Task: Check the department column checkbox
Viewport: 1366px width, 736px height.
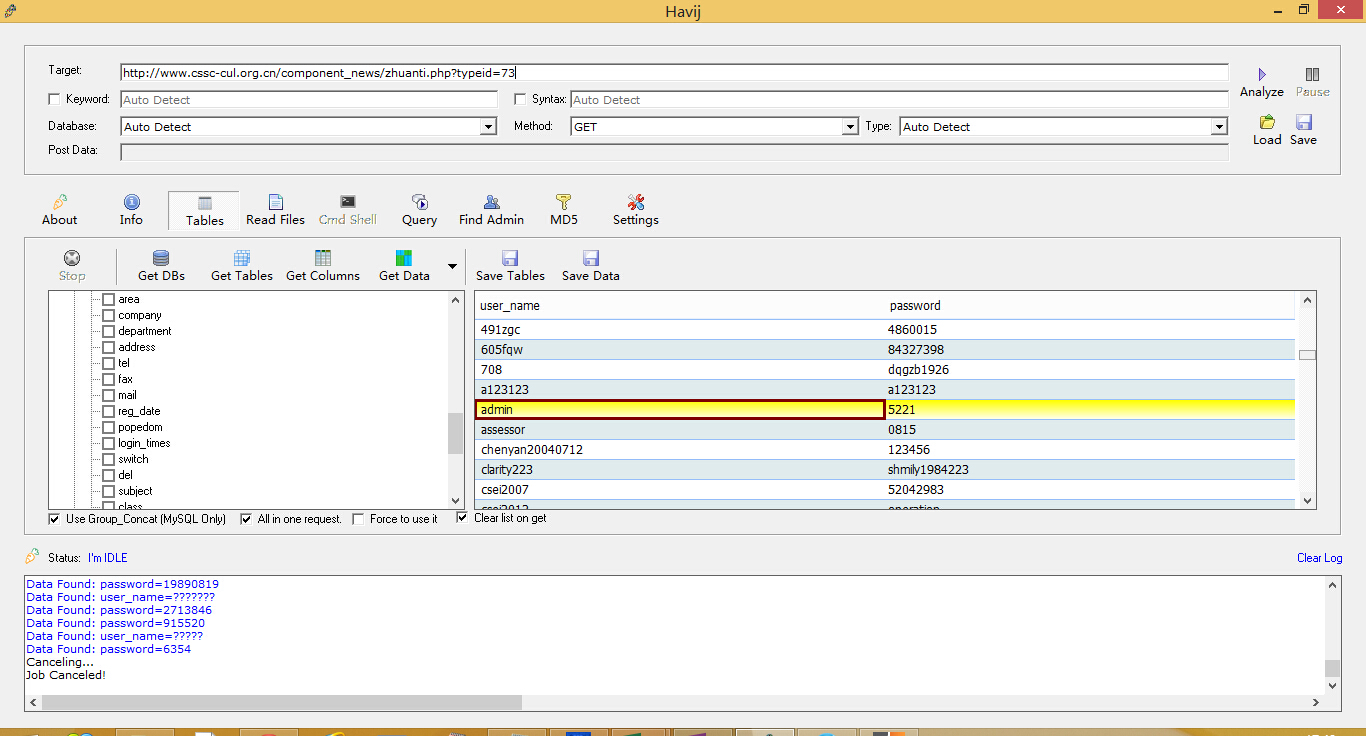Action: click(108, 331)
